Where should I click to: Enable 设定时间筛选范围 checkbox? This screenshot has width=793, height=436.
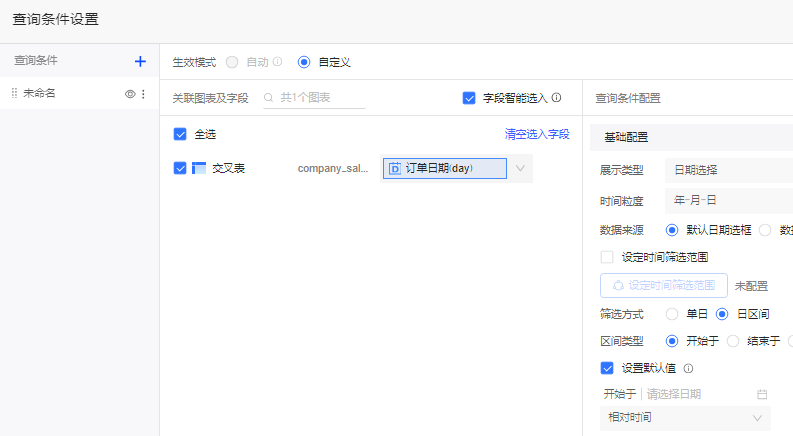[x=607, y=257]
